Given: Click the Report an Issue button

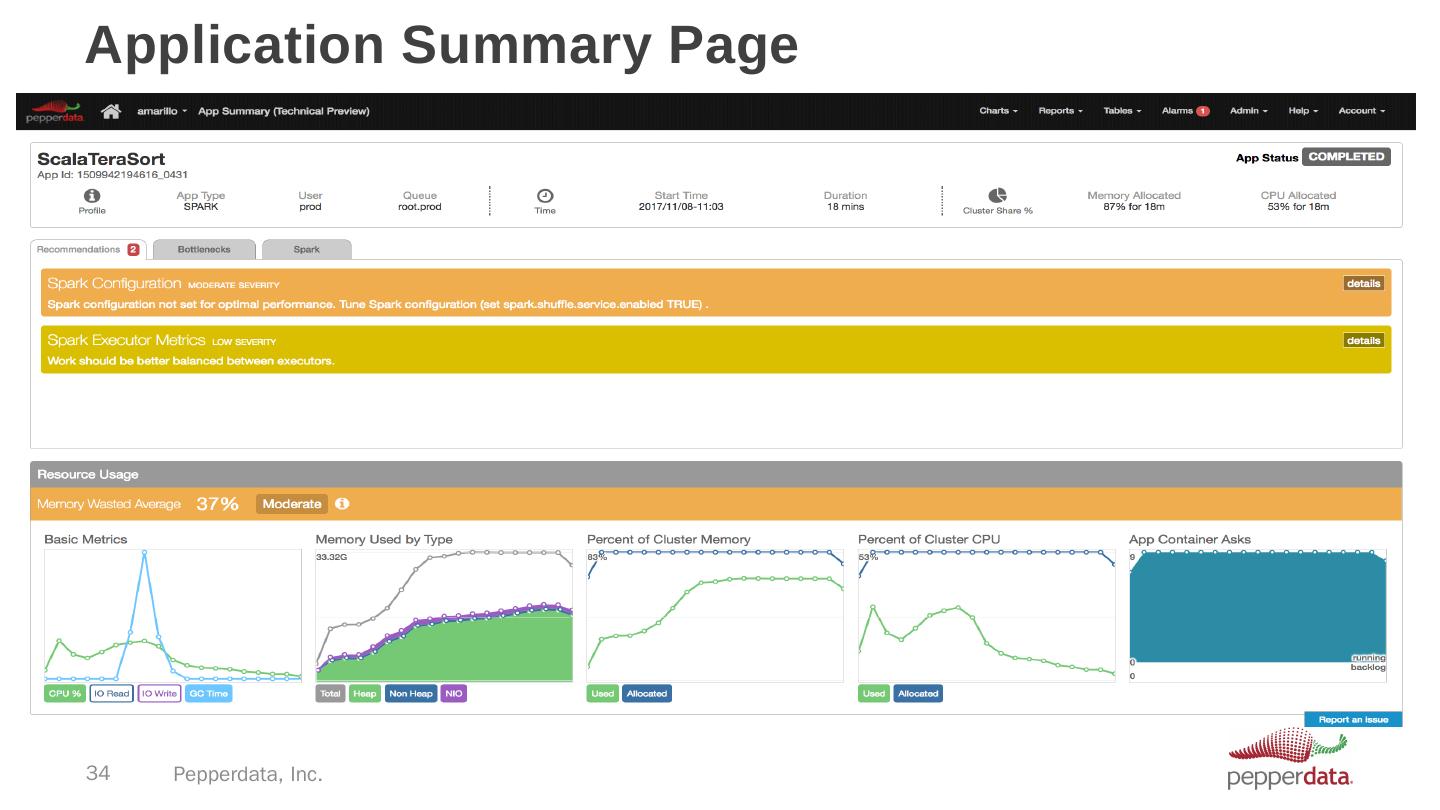Looking at the screenshot, I should [x=1353, y=720].
